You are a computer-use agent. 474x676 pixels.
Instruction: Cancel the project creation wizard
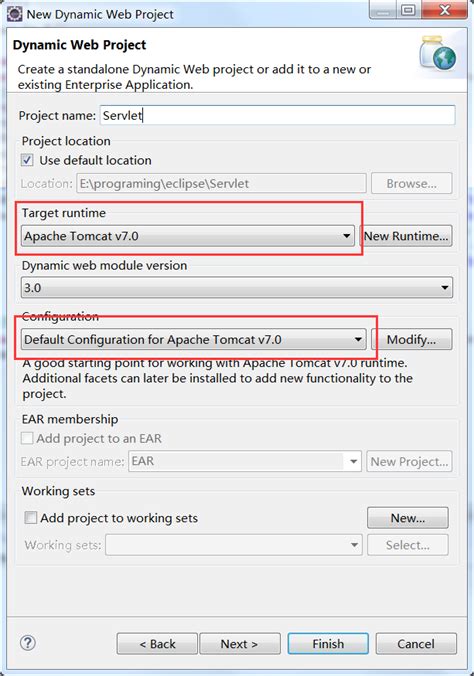(416, 644)
